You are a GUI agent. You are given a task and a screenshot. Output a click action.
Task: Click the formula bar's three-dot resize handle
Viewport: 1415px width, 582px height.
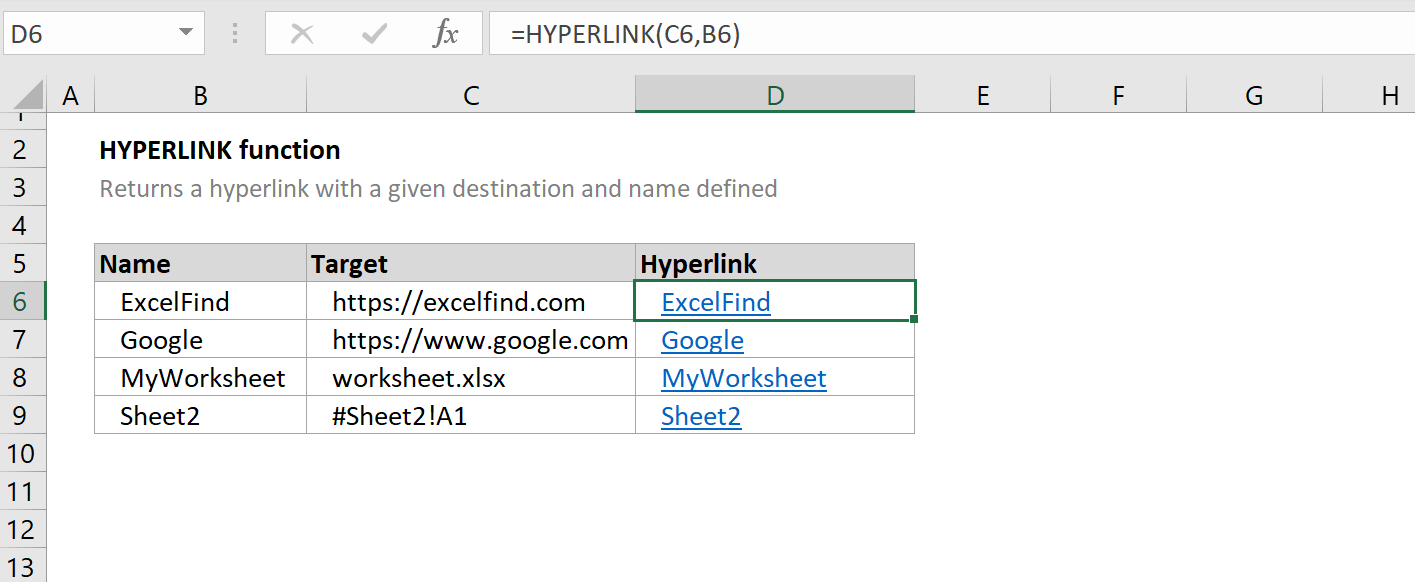pyautogui.click(x=235, y=34)
